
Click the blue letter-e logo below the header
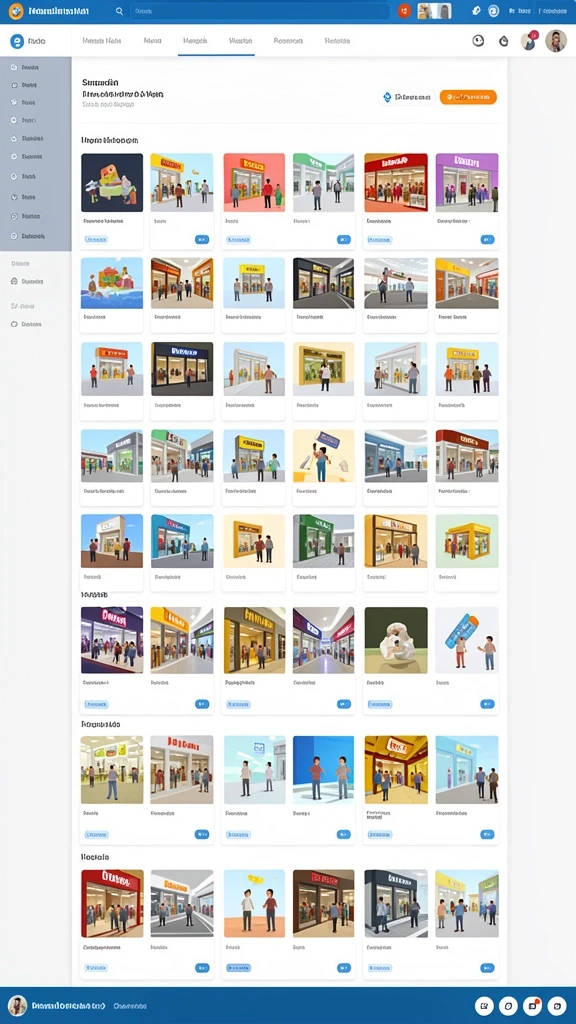tap(17, 41)
